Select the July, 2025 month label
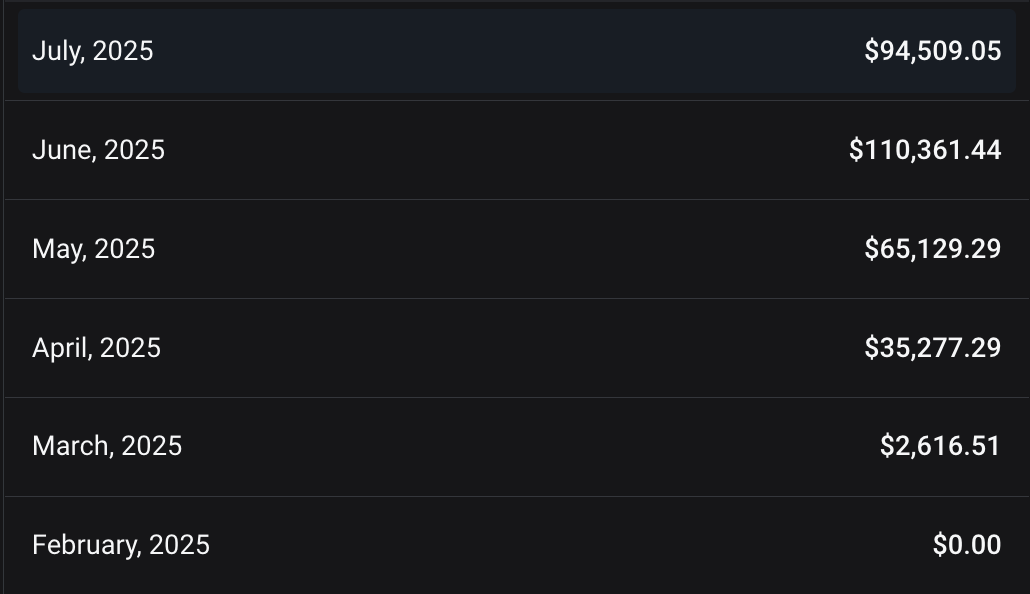Viewport: 1030px width, 594px height. coord(93,51)
